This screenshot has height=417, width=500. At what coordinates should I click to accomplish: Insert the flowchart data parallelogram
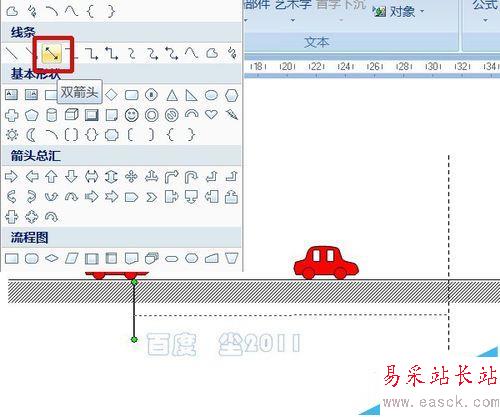click(x=72, y=258)
